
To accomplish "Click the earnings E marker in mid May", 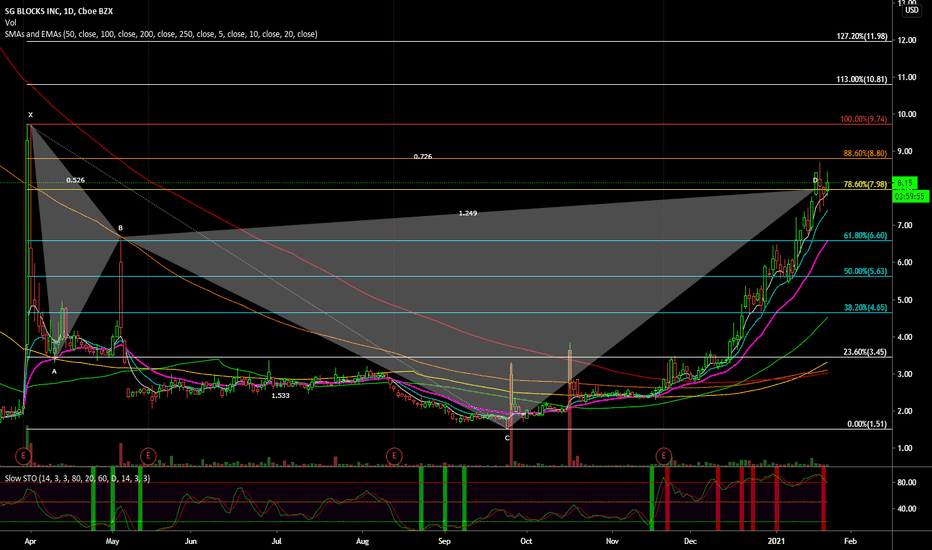I will tap(148, 457).
